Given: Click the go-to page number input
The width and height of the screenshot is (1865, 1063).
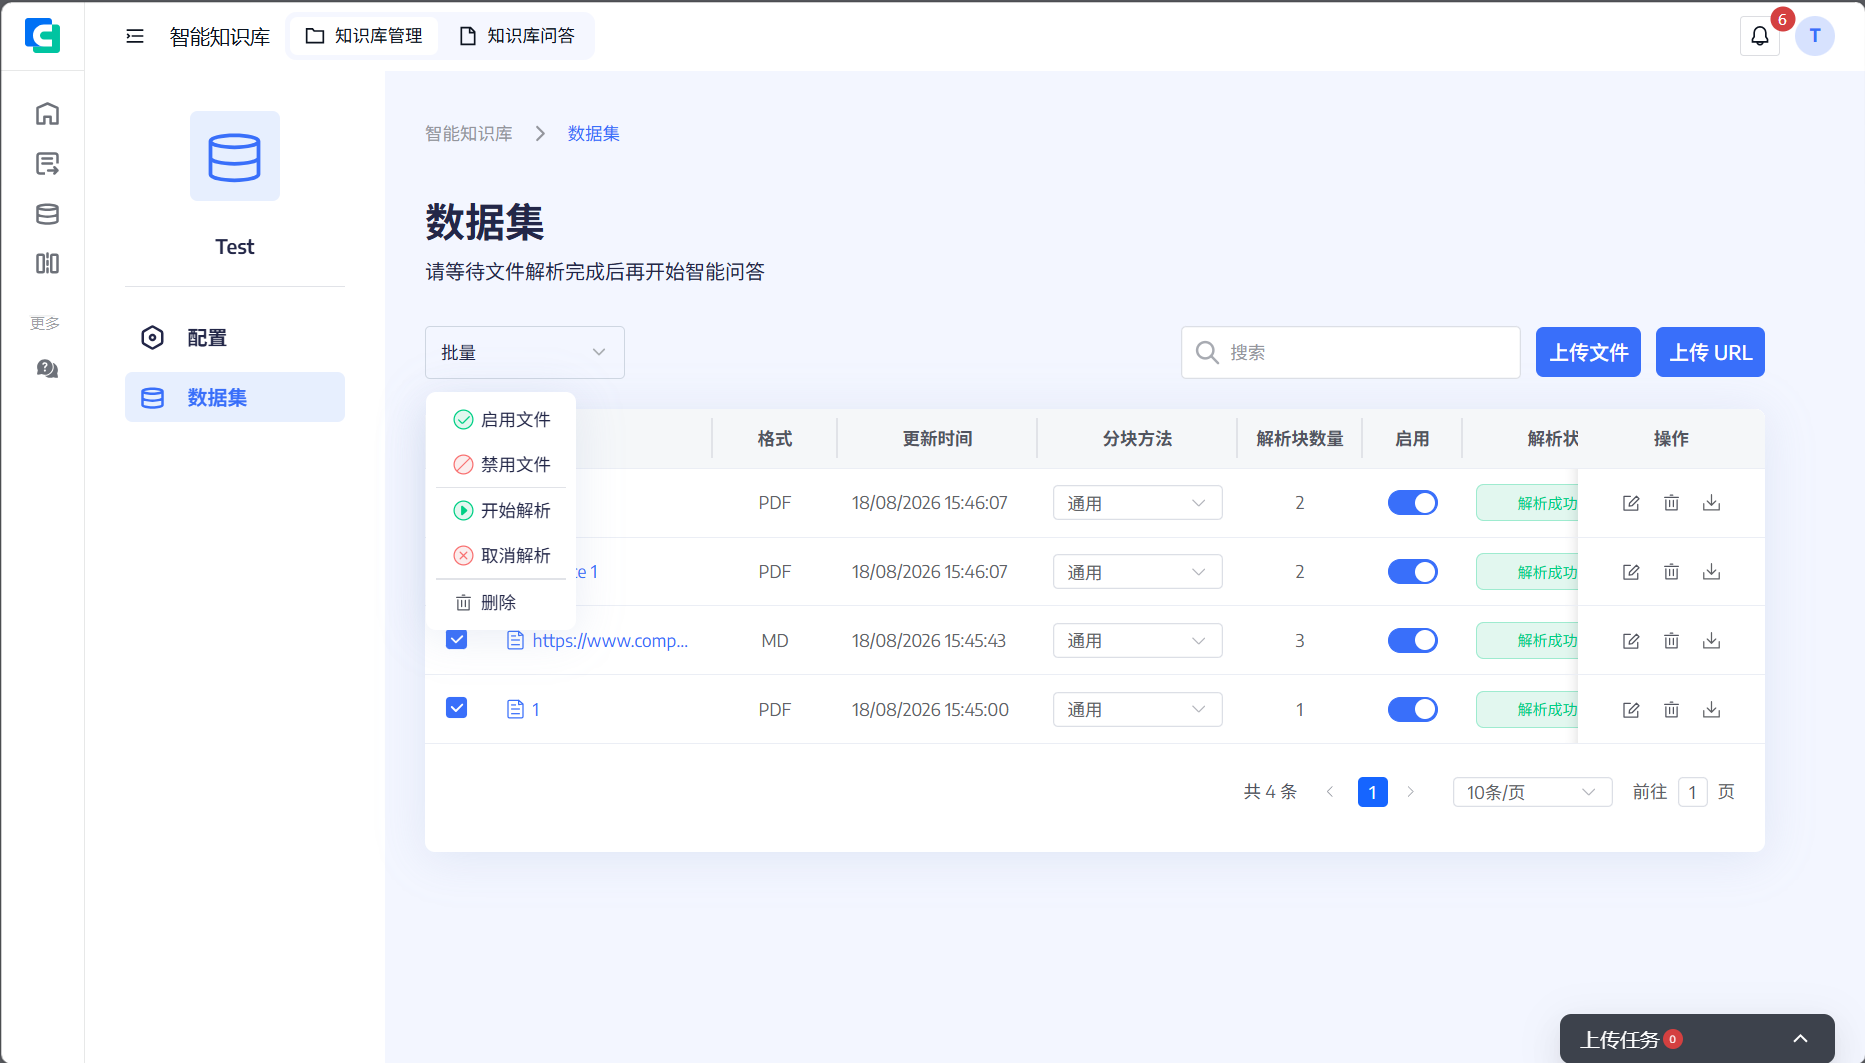Looking at the screenshot, I should (1692, 792).
